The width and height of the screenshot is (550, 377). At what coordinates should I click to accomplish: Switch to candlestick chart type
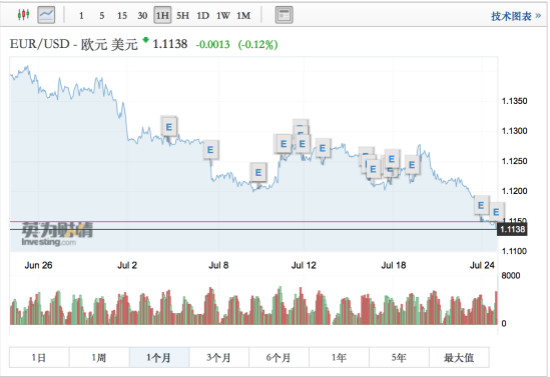coord(23,15)
